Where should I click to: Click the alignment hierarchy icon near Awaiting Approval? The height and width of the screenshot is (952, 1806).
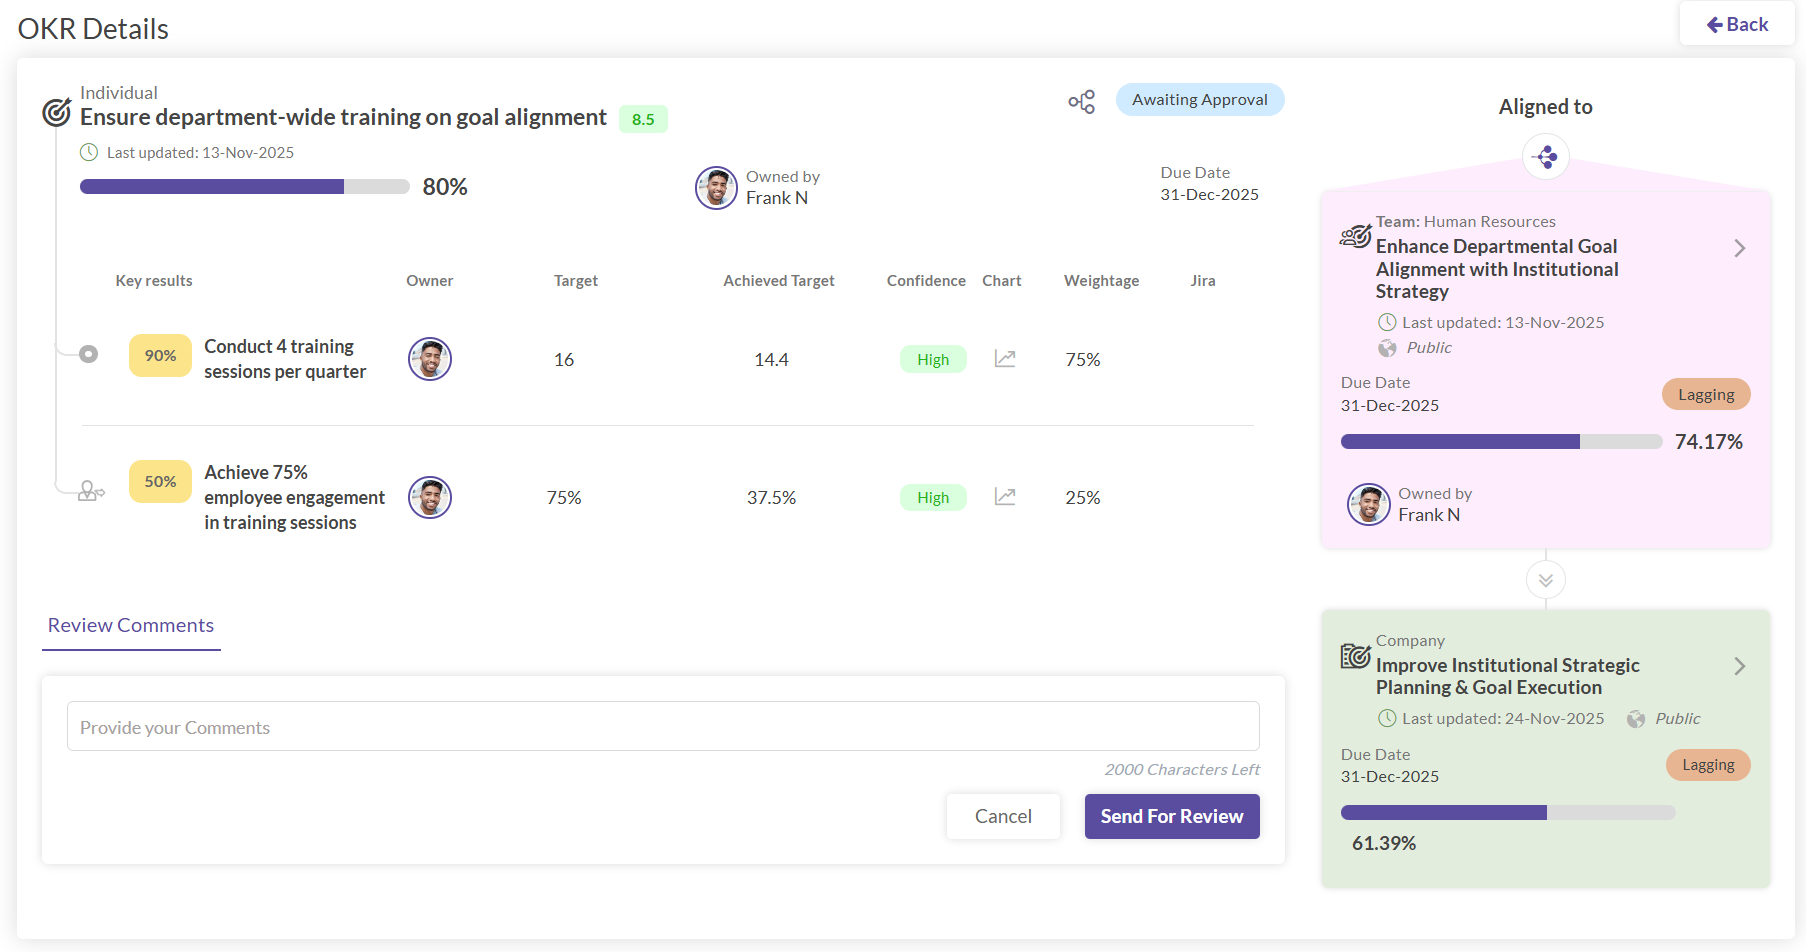click(x=1081, y=101)
